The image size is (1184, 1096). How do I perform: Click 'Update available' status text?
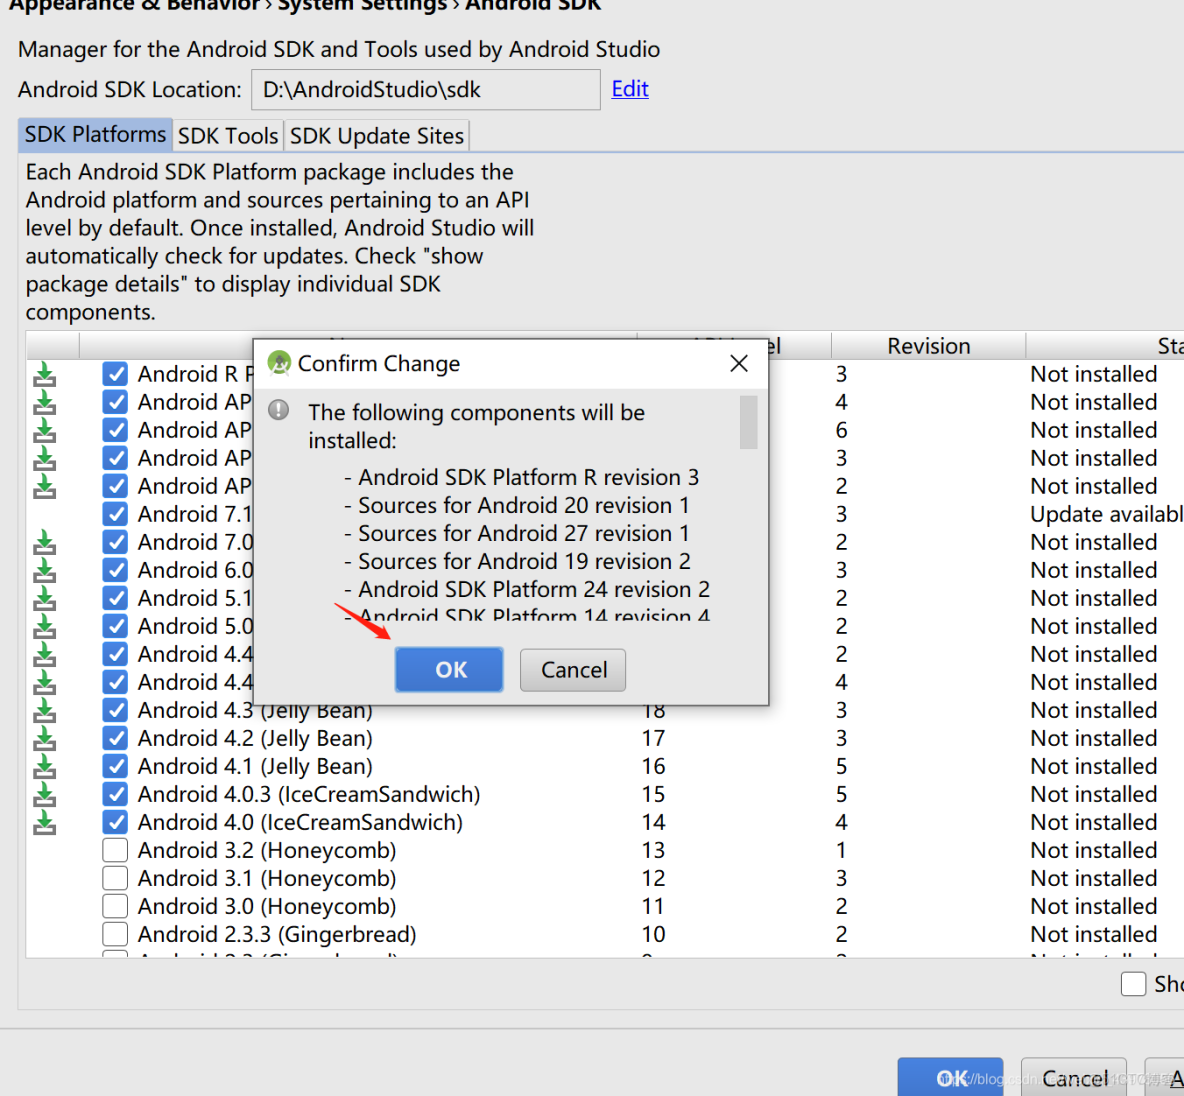(1106, 514)
